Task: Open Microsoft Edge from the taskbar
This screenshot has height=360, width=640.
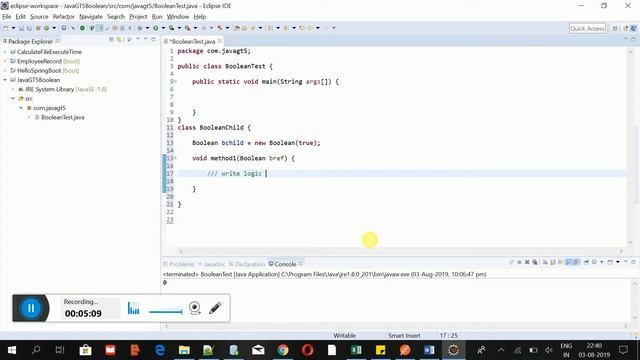Action: click(x=160, y=350)
